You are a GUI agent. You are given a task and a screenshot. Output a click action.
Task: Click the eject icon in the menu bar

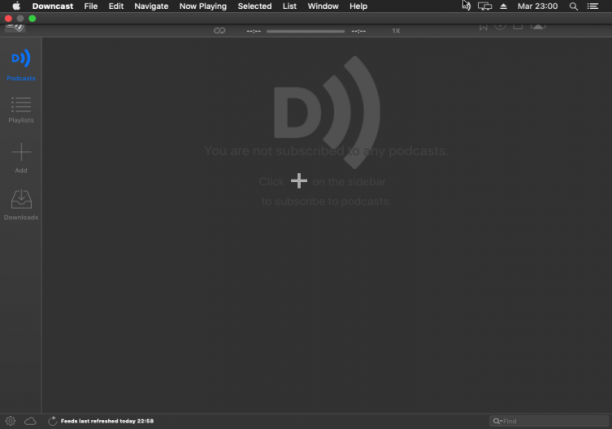pos(503,6)
